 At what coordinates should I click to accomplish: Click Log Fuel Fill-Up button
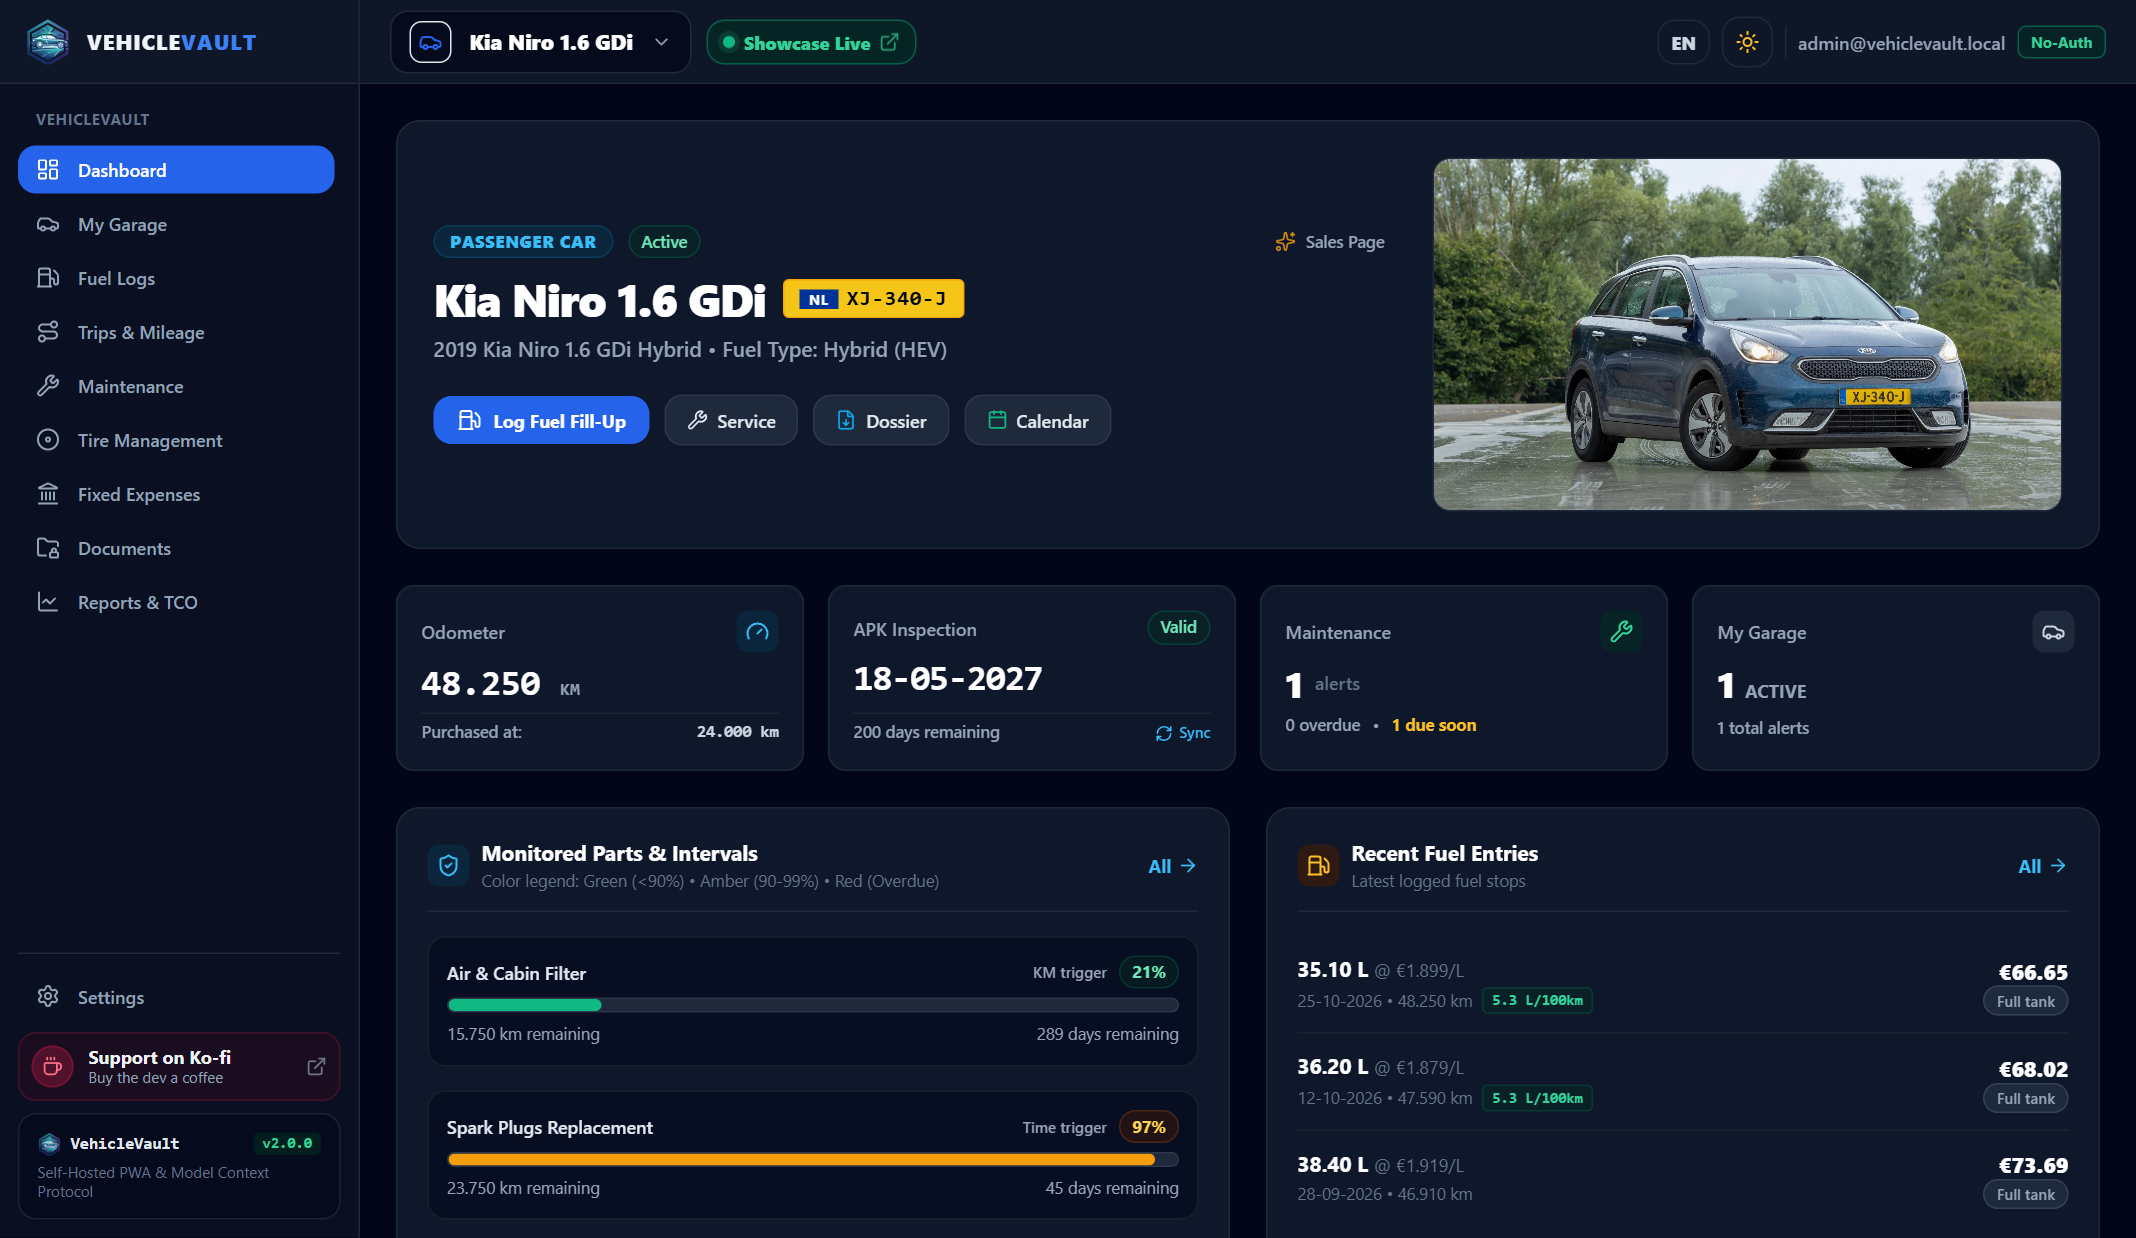click(x=541, y=421)
